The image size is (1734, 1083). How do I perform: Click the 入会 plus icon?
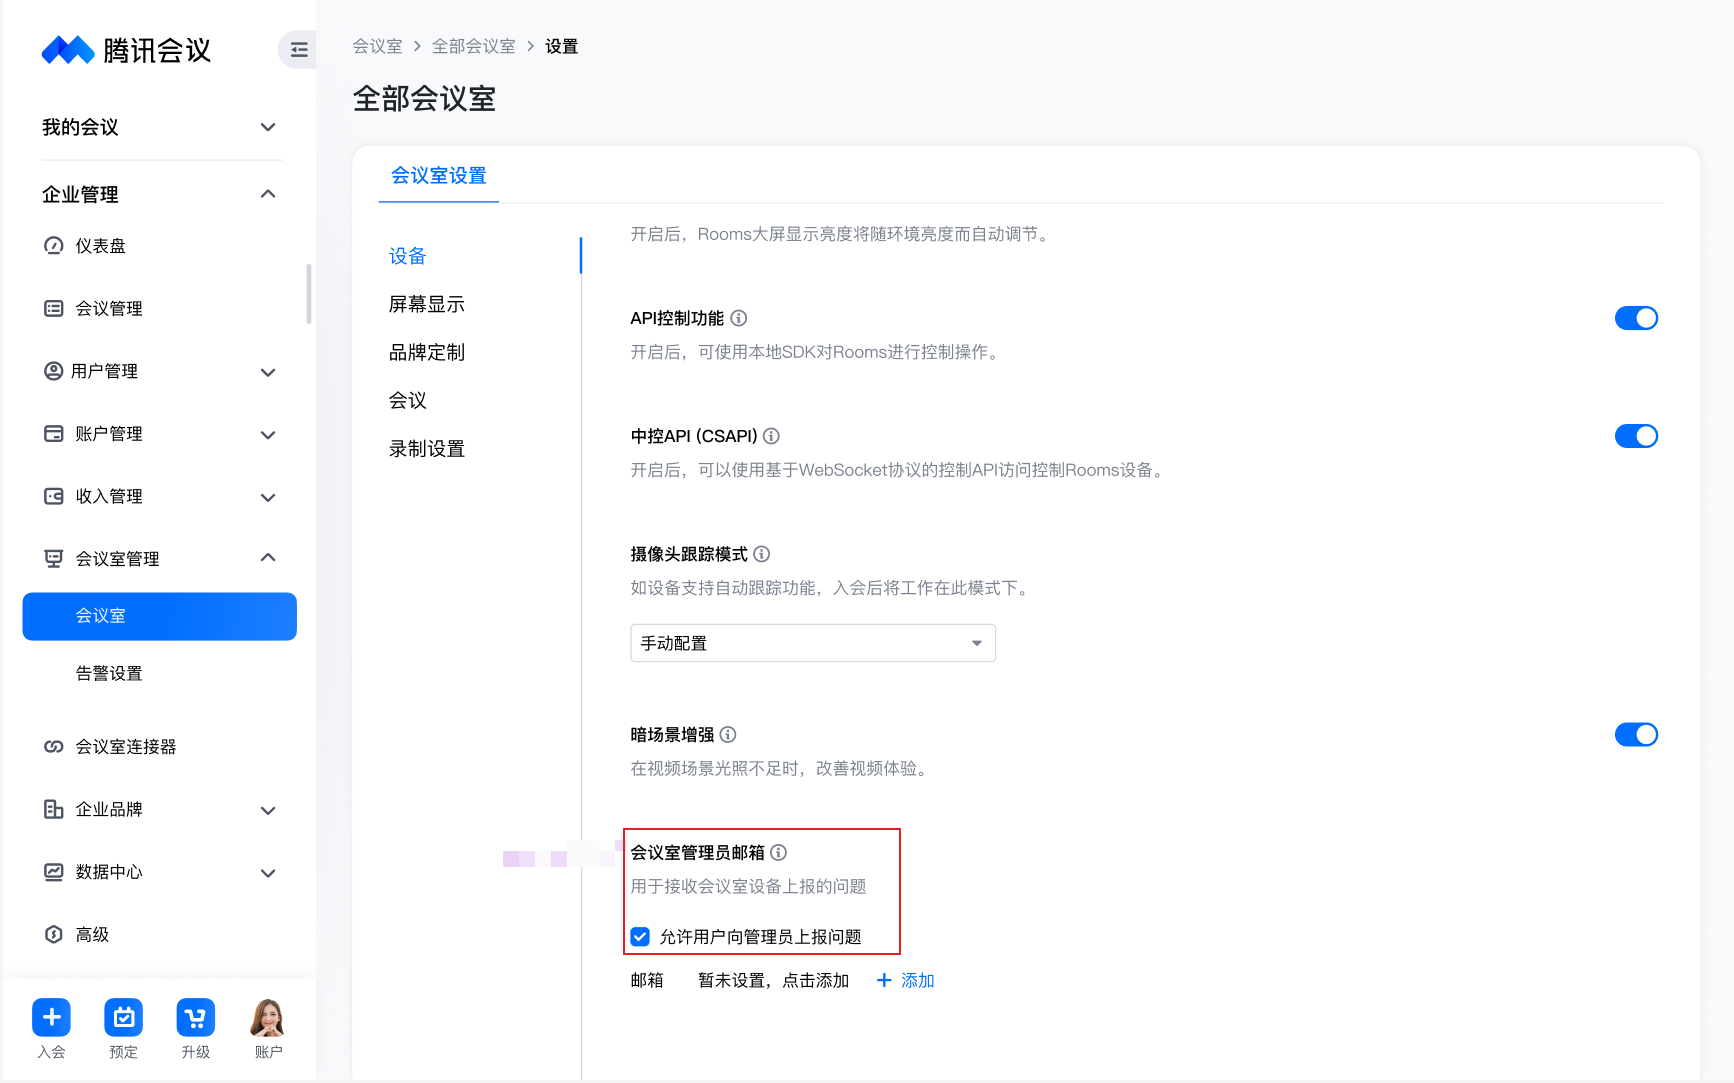pos(51,1018)
